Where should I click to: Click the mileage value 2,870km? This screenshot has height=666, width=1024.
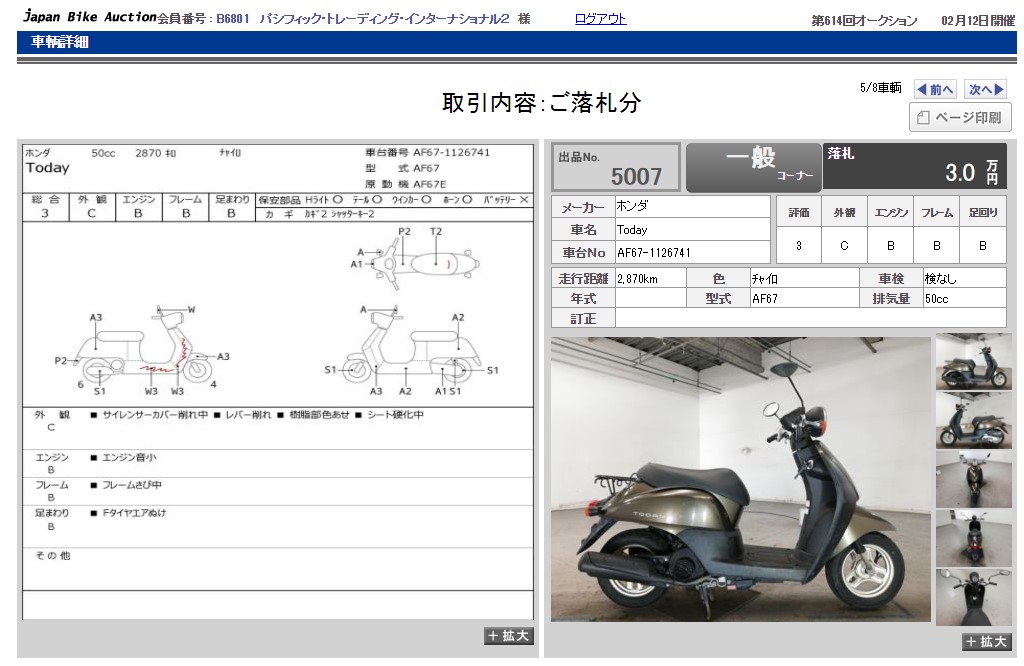(x=650, y=279)
